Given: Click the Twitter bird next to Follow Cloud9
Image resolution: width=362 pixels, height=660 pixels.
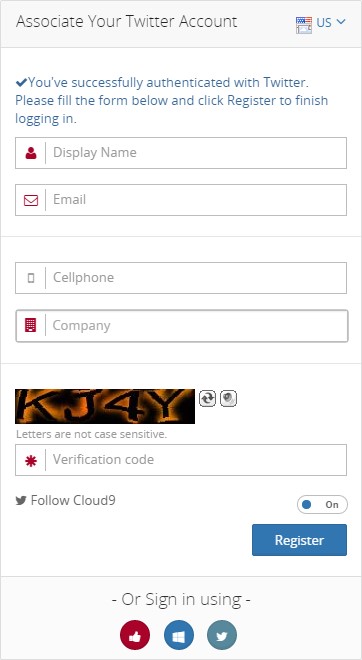Looking at the screenshot, I should tap(21, 501).
